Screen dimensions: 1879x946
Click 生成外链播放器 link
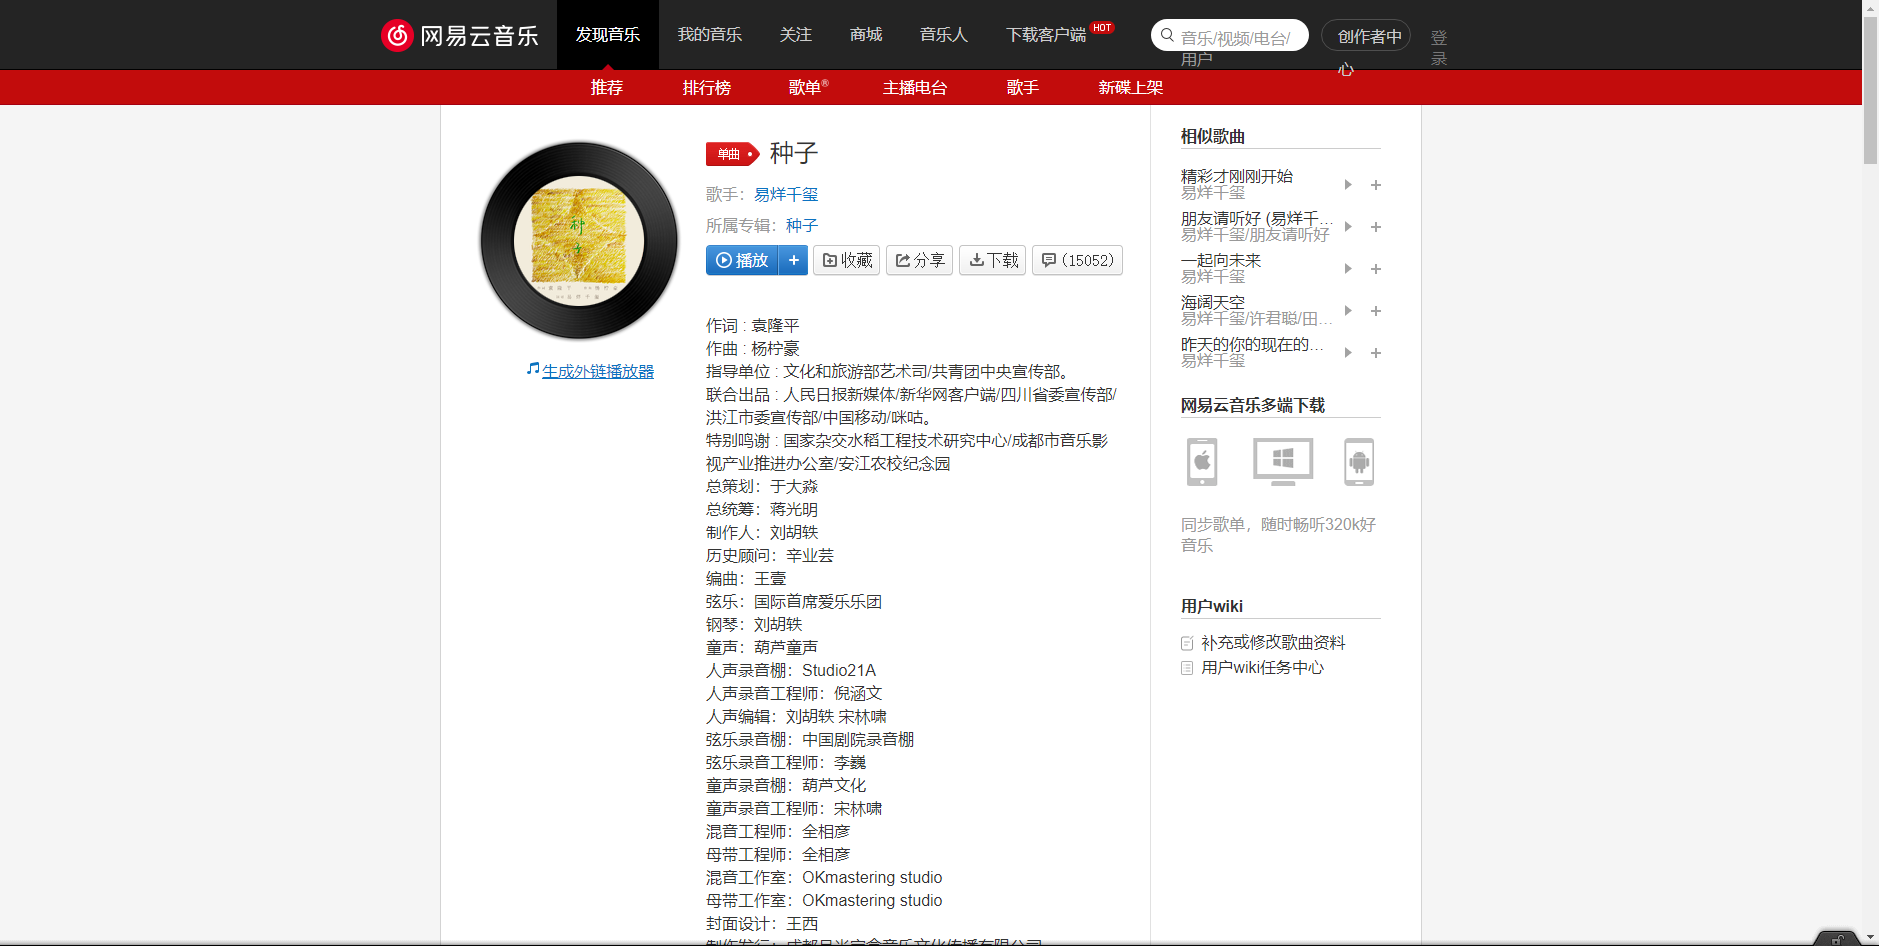coord(598,371)
